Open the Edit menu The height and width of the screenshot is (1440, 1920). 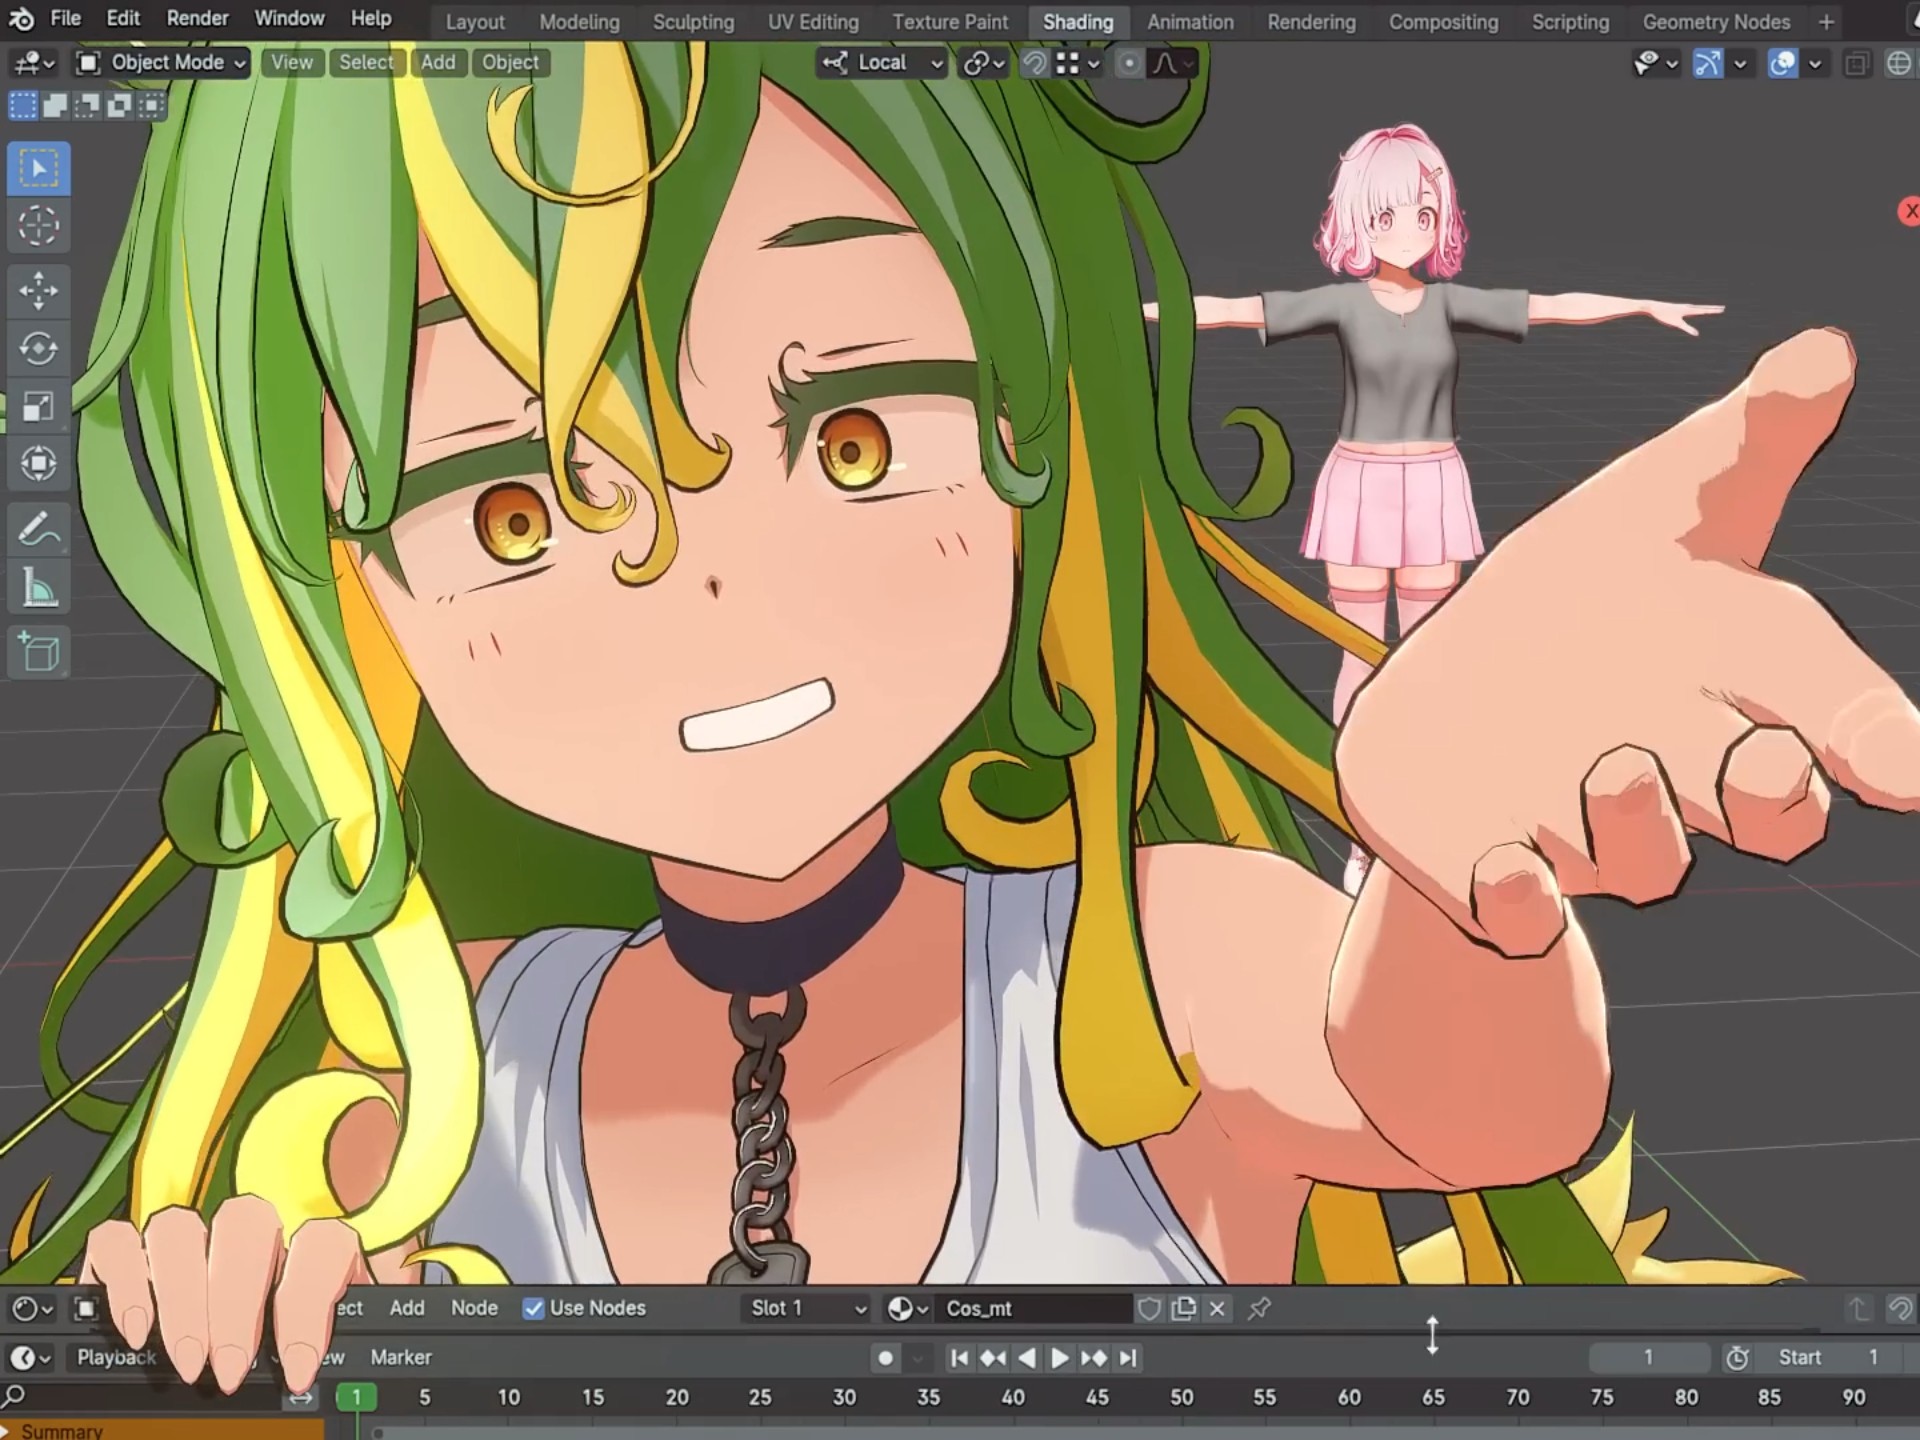click(x=123, y=19)
